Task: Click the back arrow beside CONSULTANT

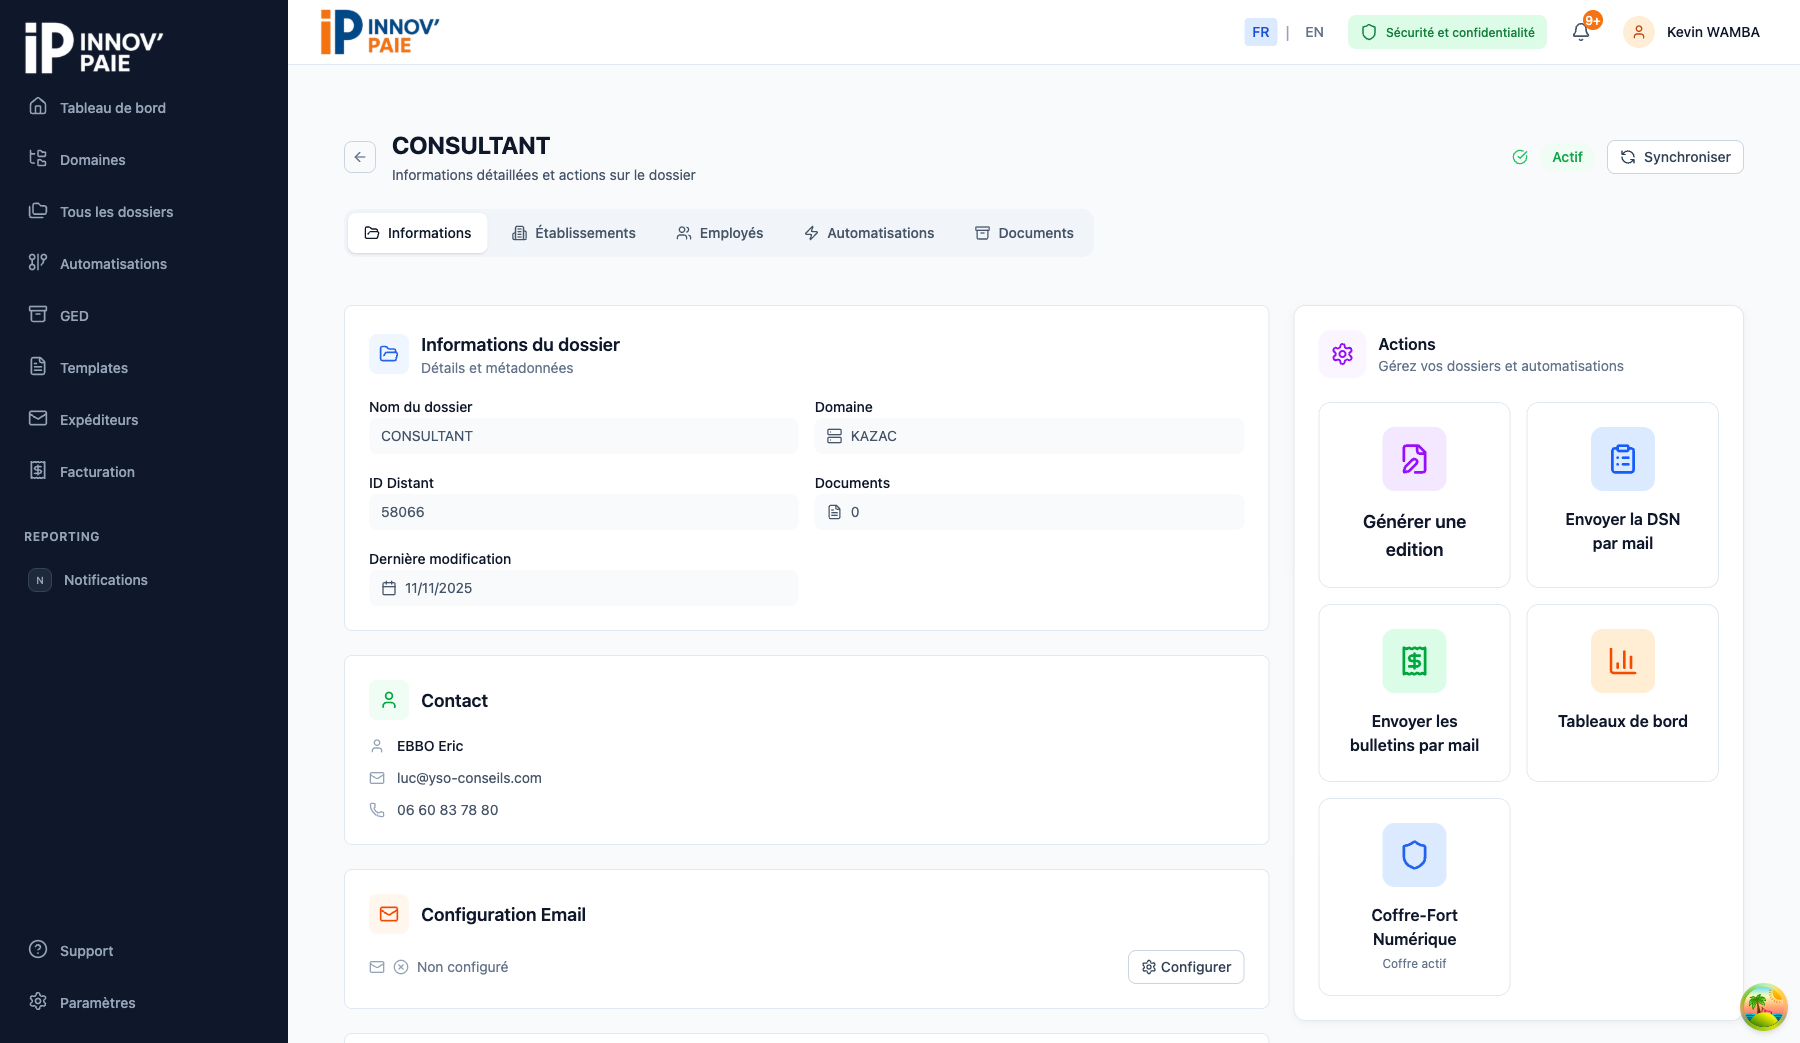Action: [x=360, y=157]
